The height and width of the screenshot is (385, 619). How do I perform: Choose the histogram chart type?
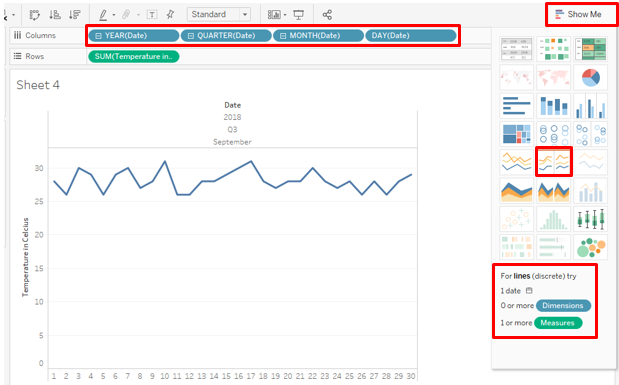tap(553, 219)
